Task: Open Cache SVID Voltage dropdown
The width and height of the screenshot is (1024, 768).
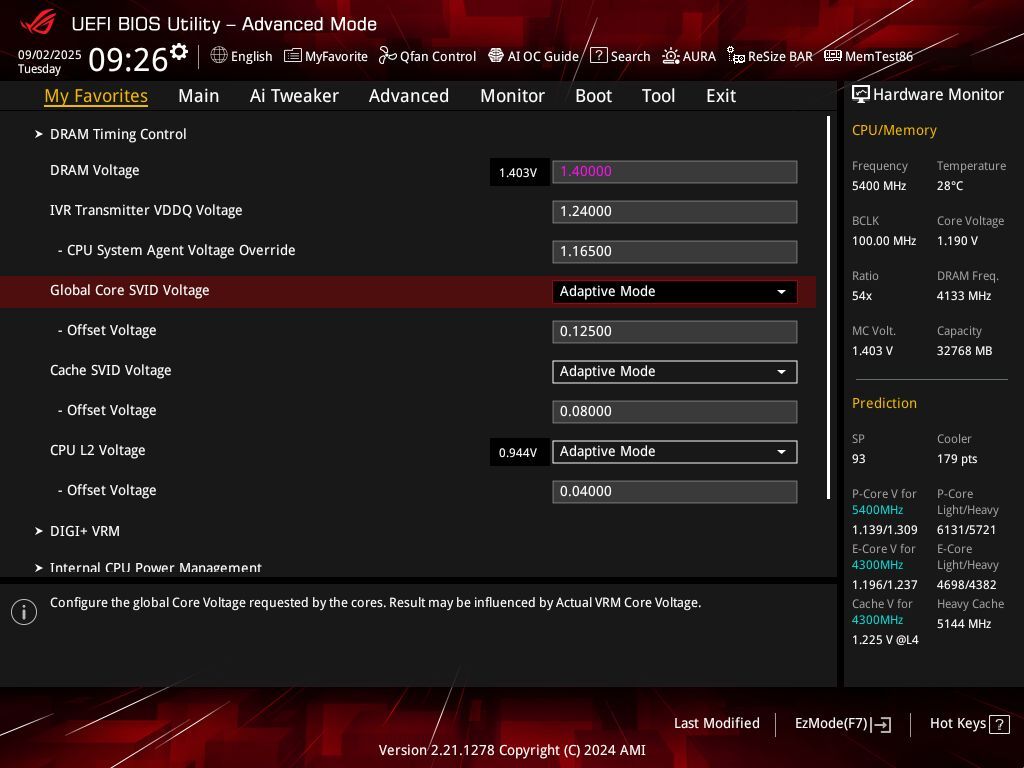Action: [675, 372]
